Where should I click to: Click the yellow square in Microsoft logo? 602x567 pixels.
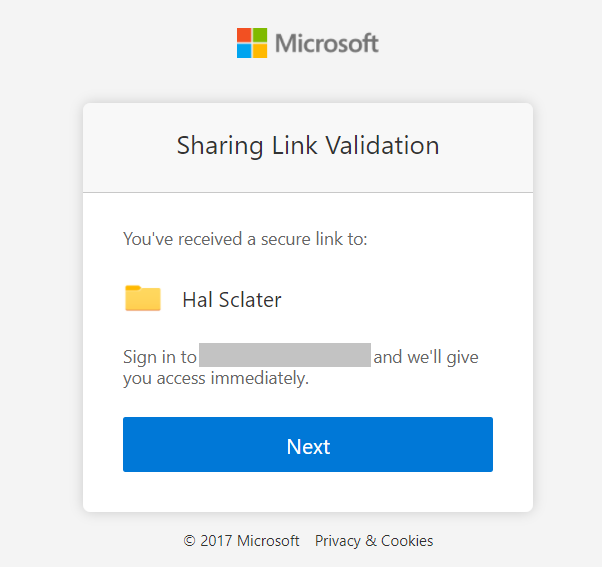click(x=260, y=51)
